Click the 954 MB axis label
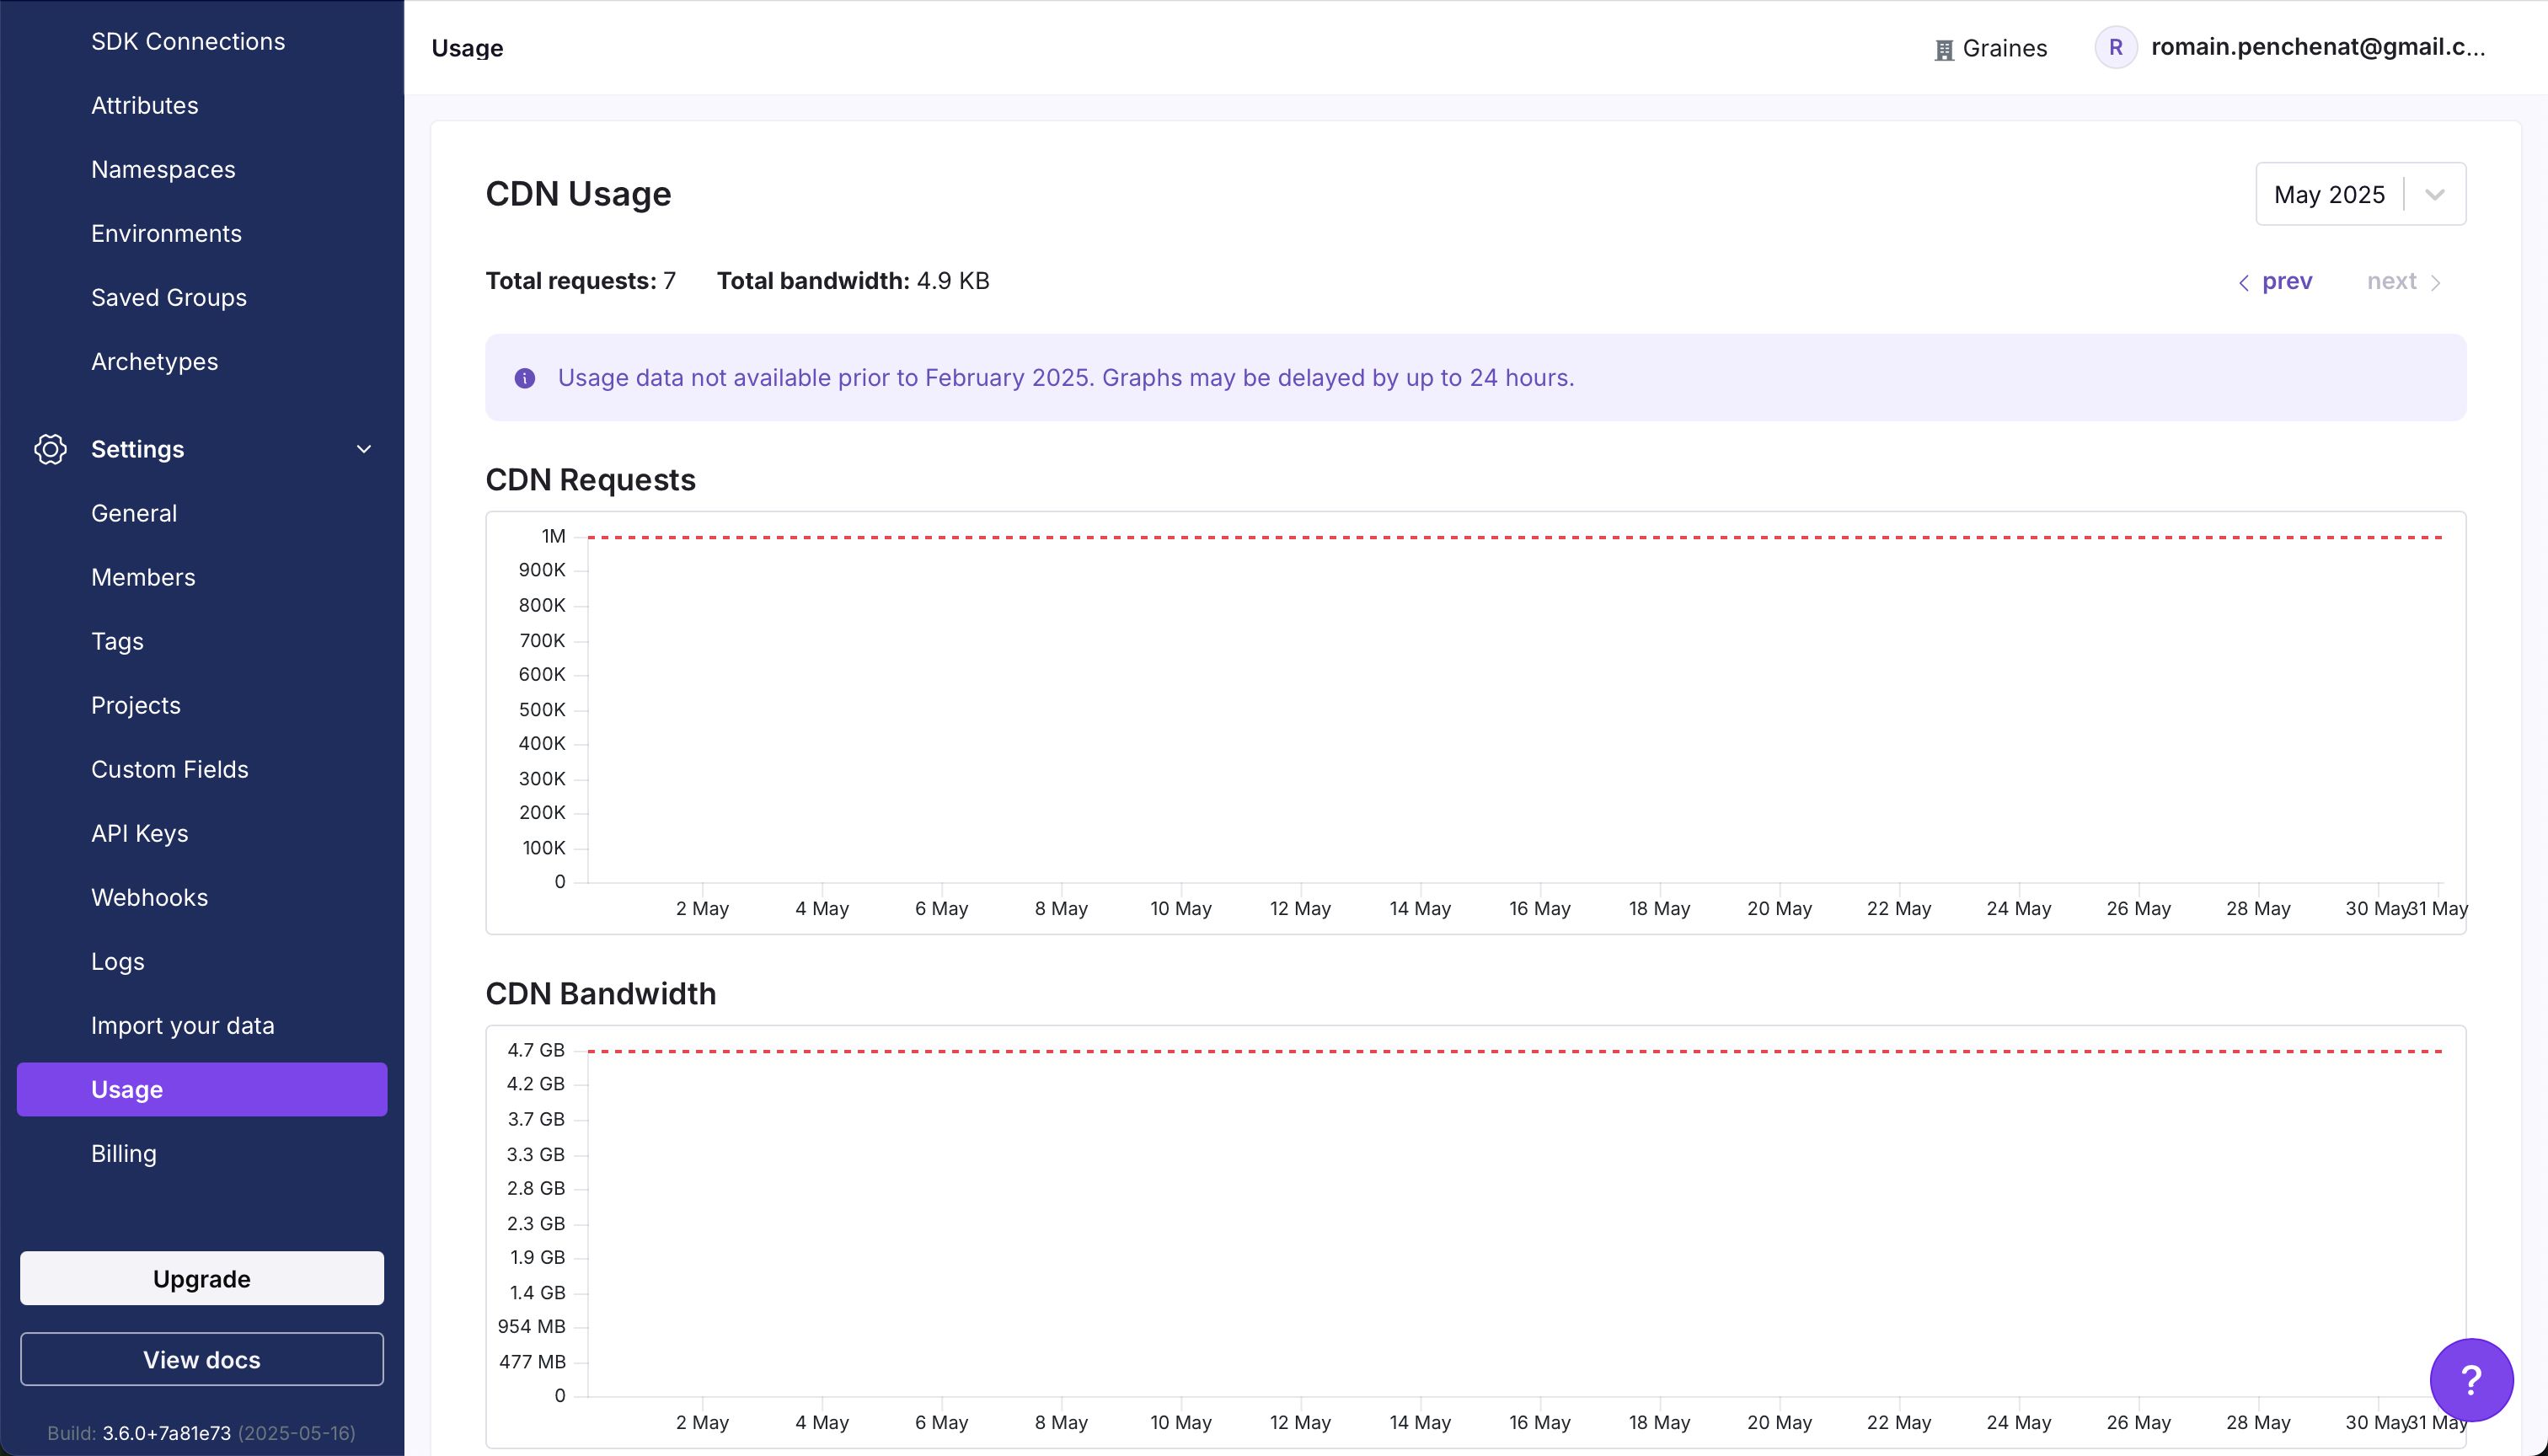The image size is (2548, 1456). coord(532,1326)
